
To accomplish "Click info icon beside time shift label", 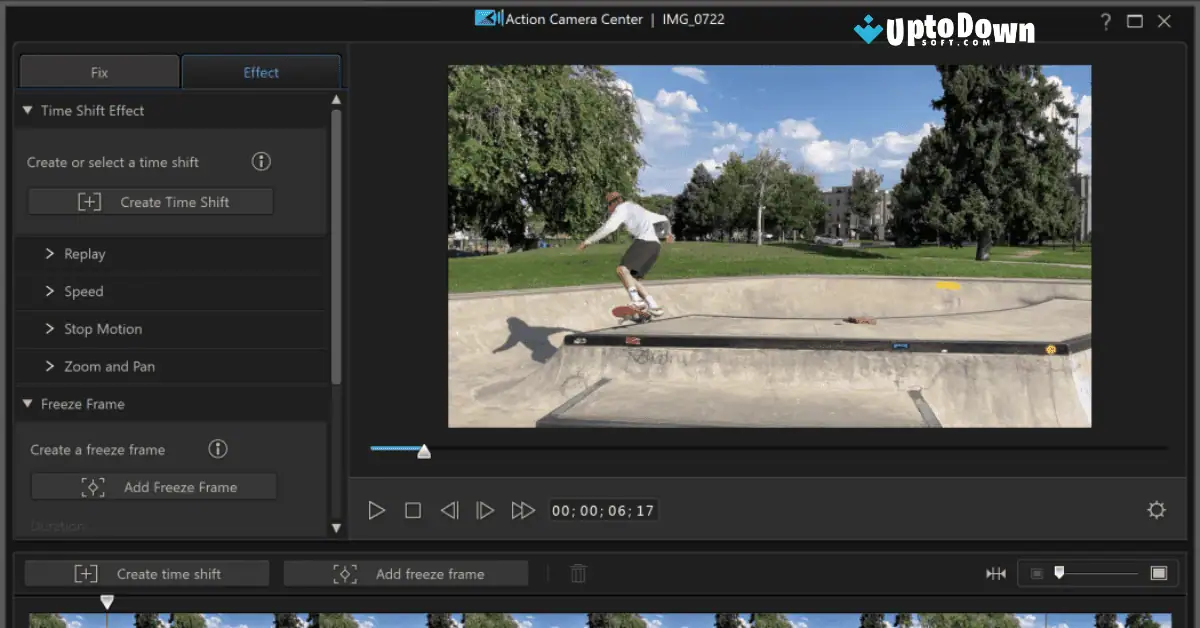I will coord(261,162).
